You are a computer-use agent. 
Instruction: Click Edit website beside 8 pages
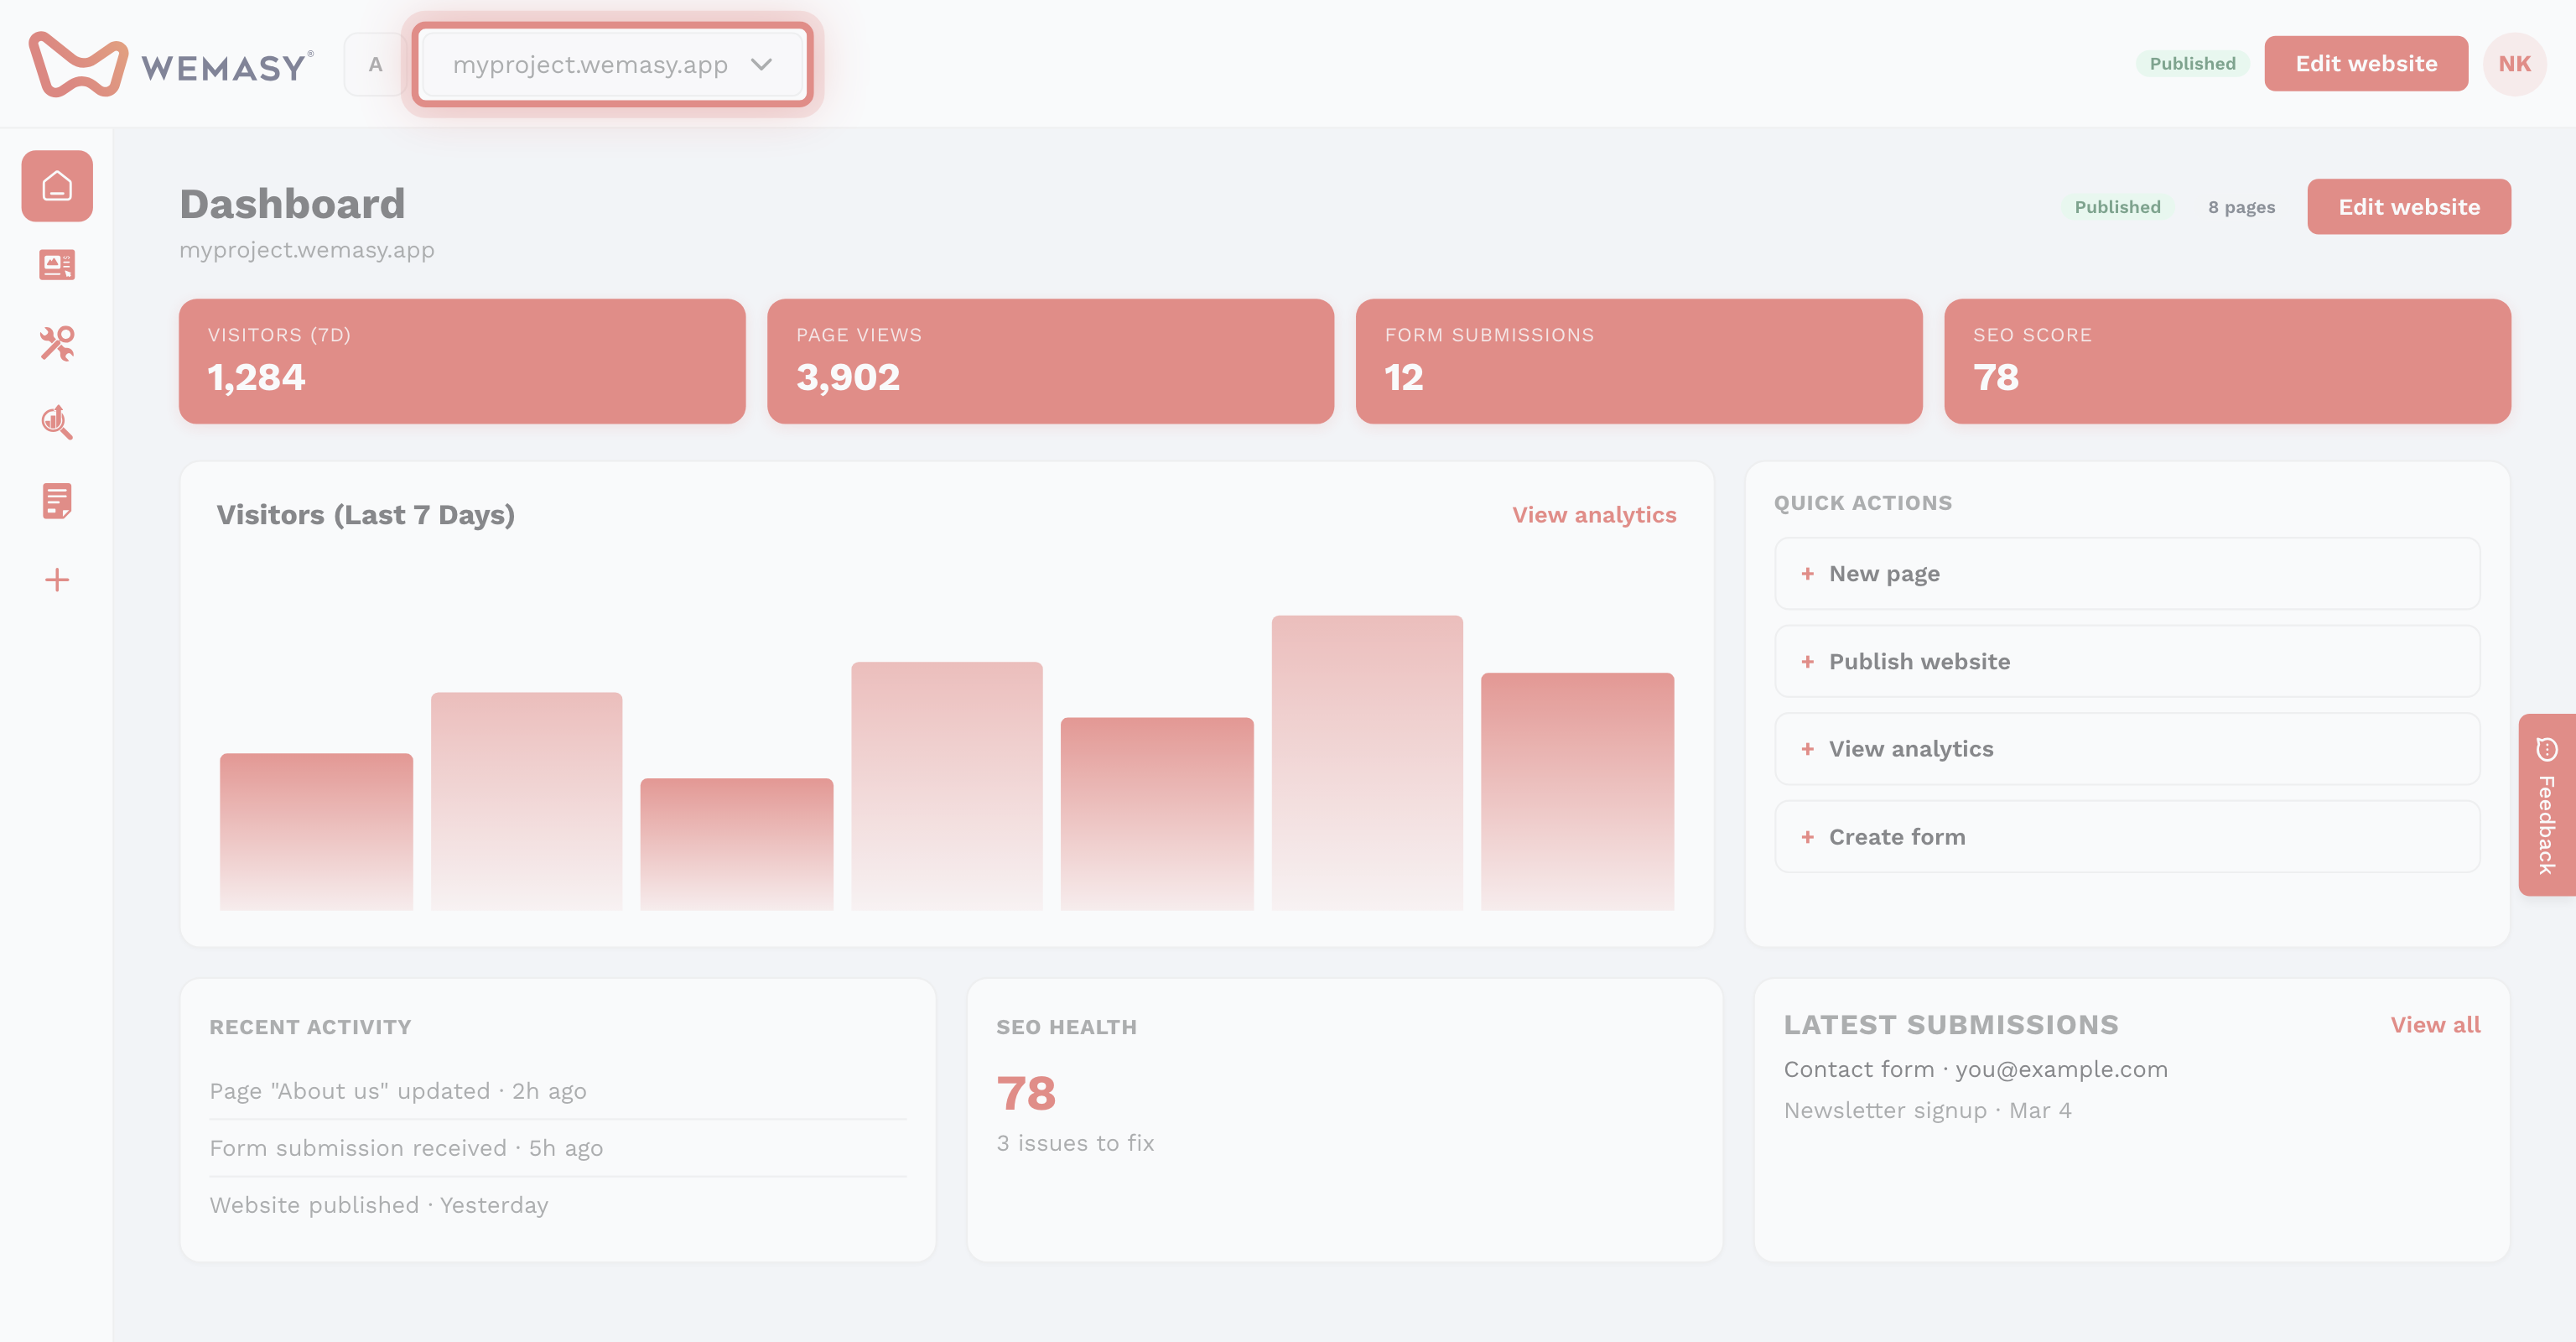pyautogui.click(x=2409, y=207)
